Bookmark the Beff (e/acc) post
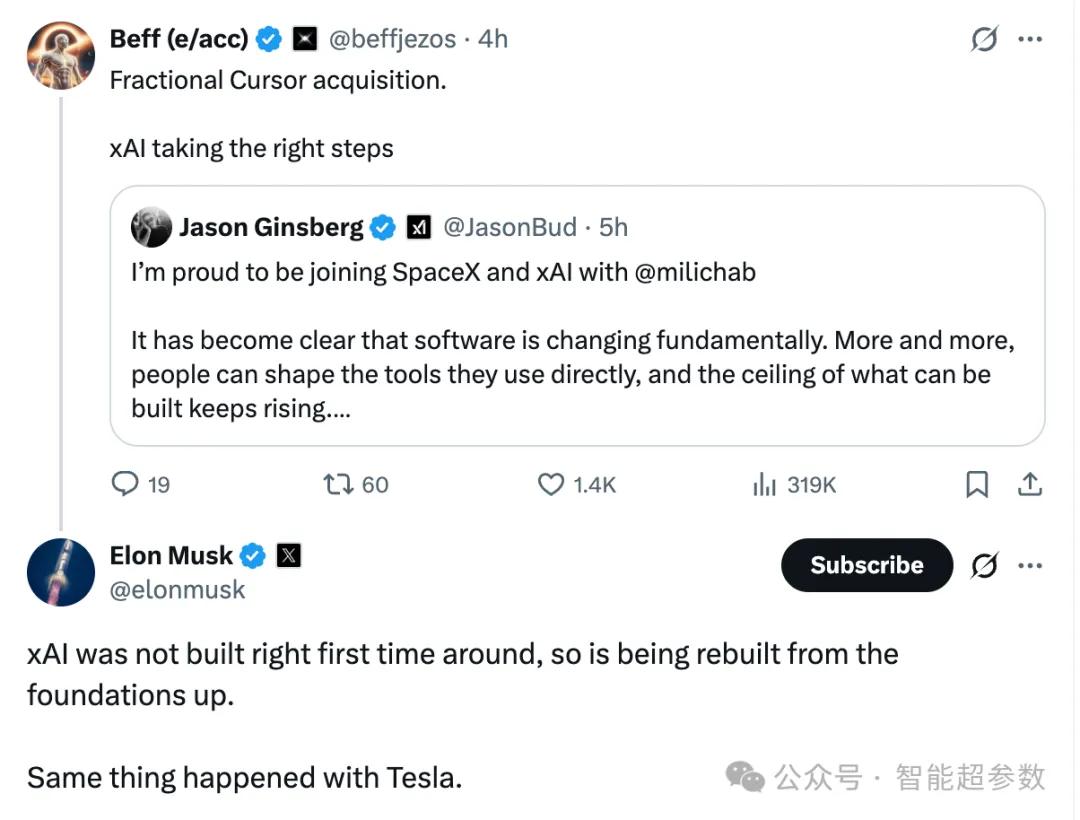Screen dimensions: 1080x820 [x=977, y=484]
